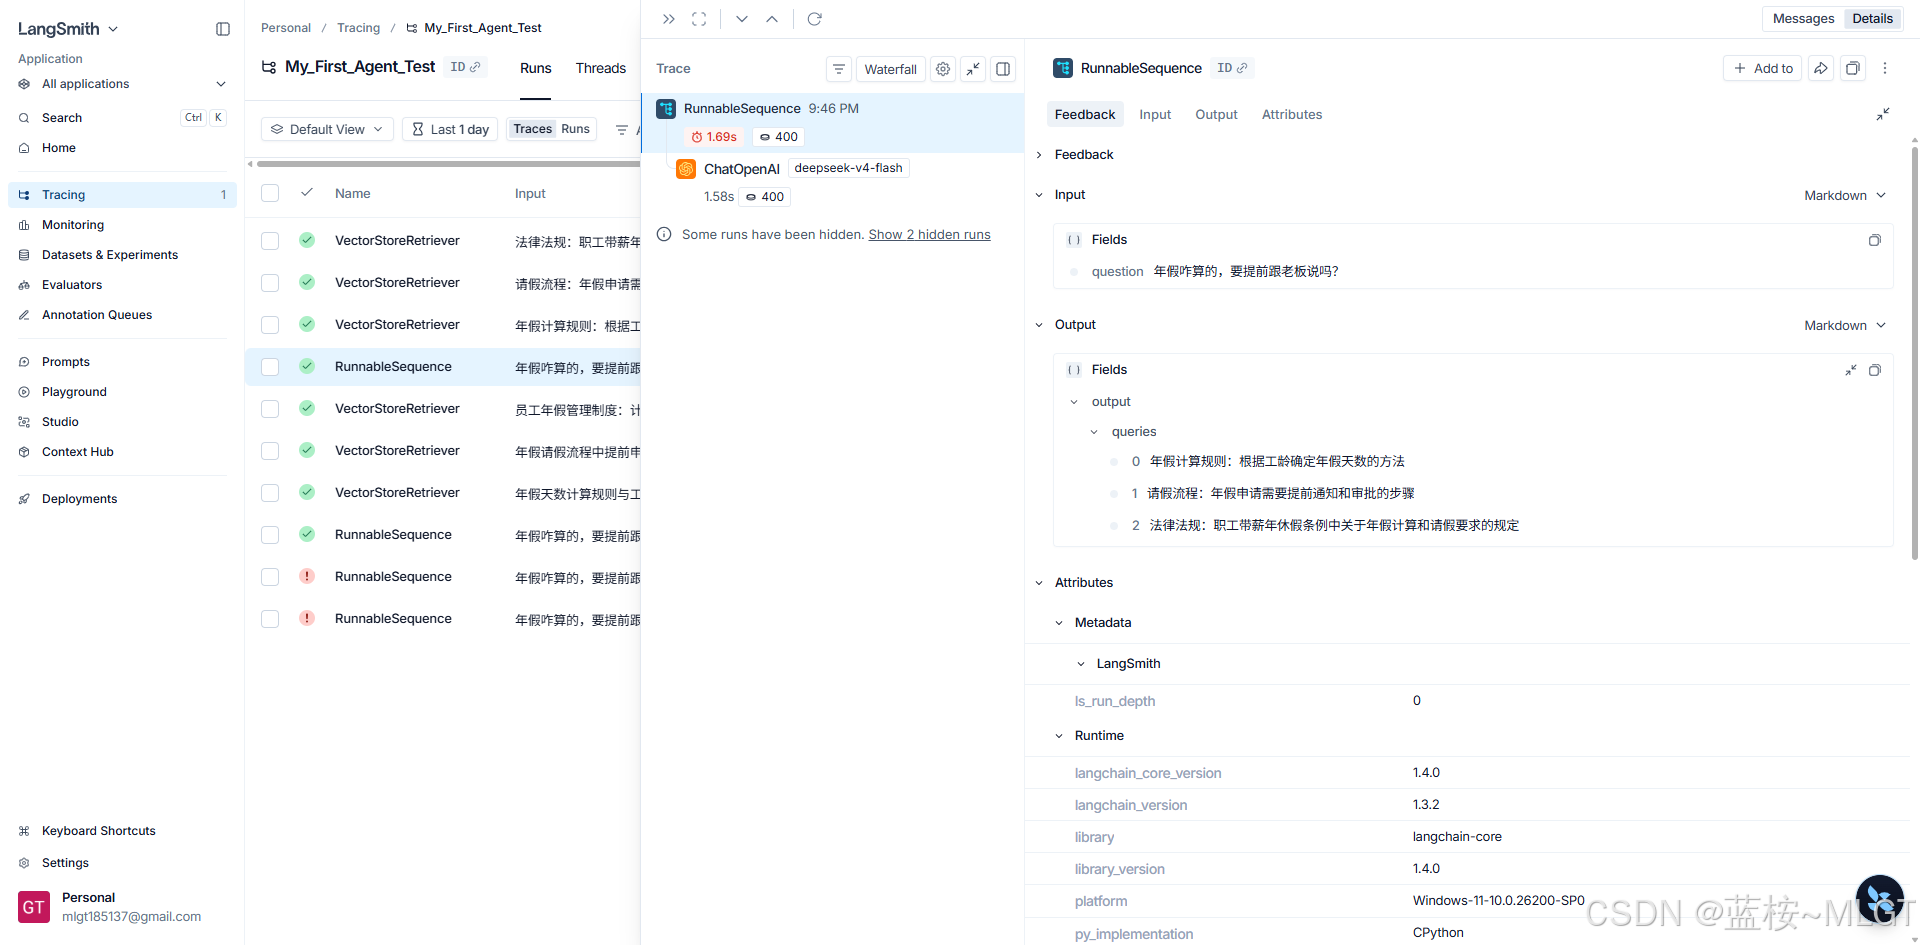
Task: Click the Add to button
Action: coord(1762,68)
